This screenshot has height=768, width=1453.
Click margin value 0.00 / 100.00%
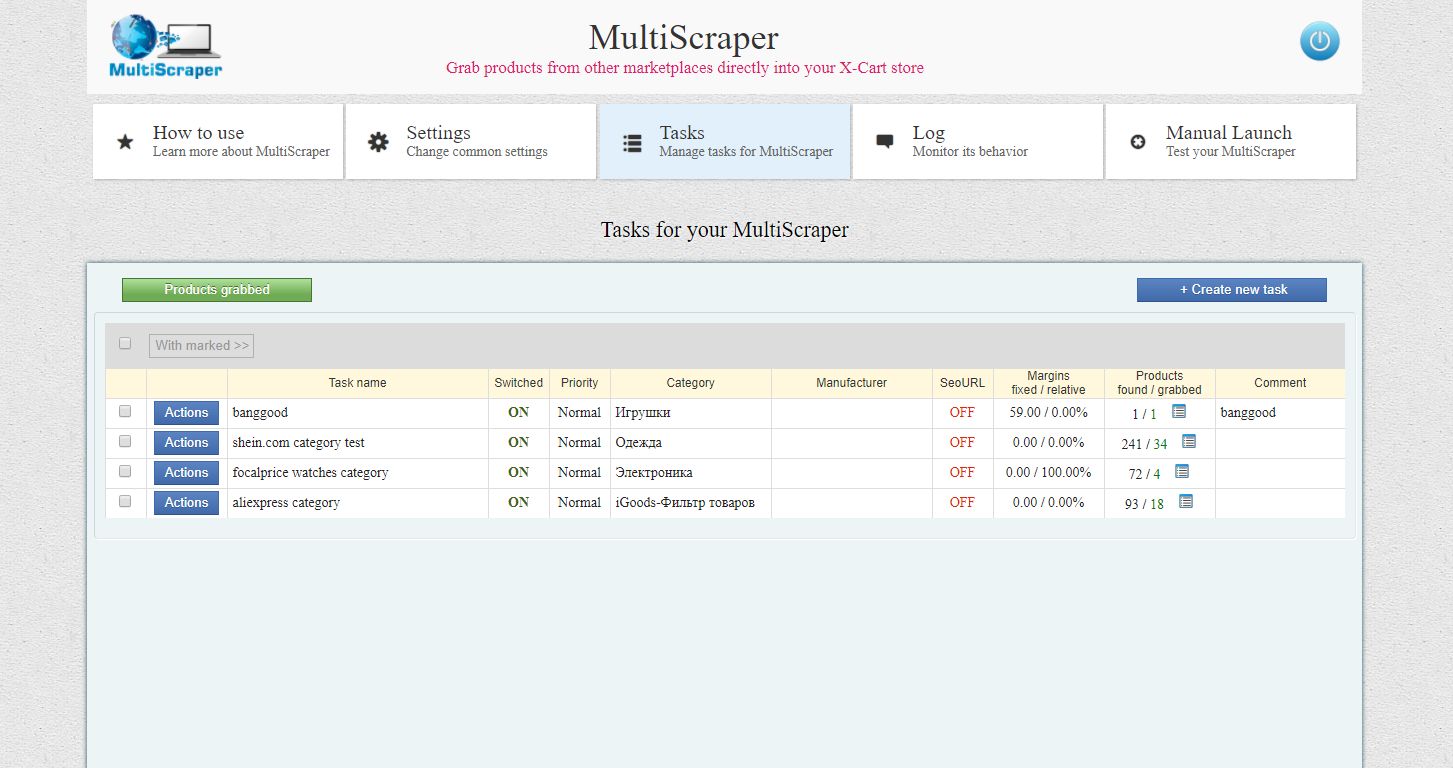click(1048, 472)
